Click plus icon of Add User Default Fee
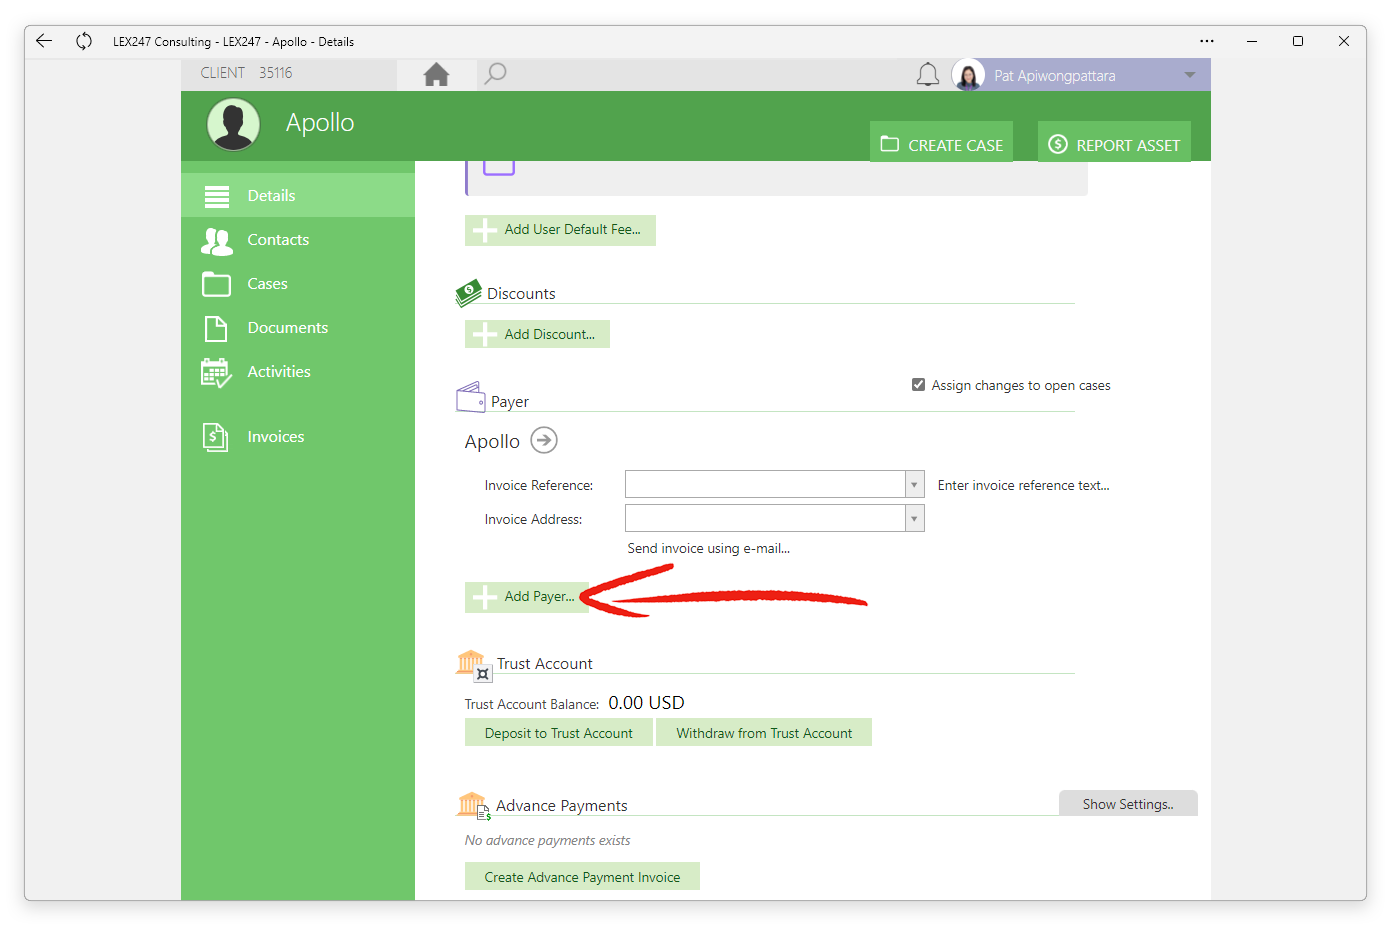This screenshot has height=925, width=1390. pos(485,230)
